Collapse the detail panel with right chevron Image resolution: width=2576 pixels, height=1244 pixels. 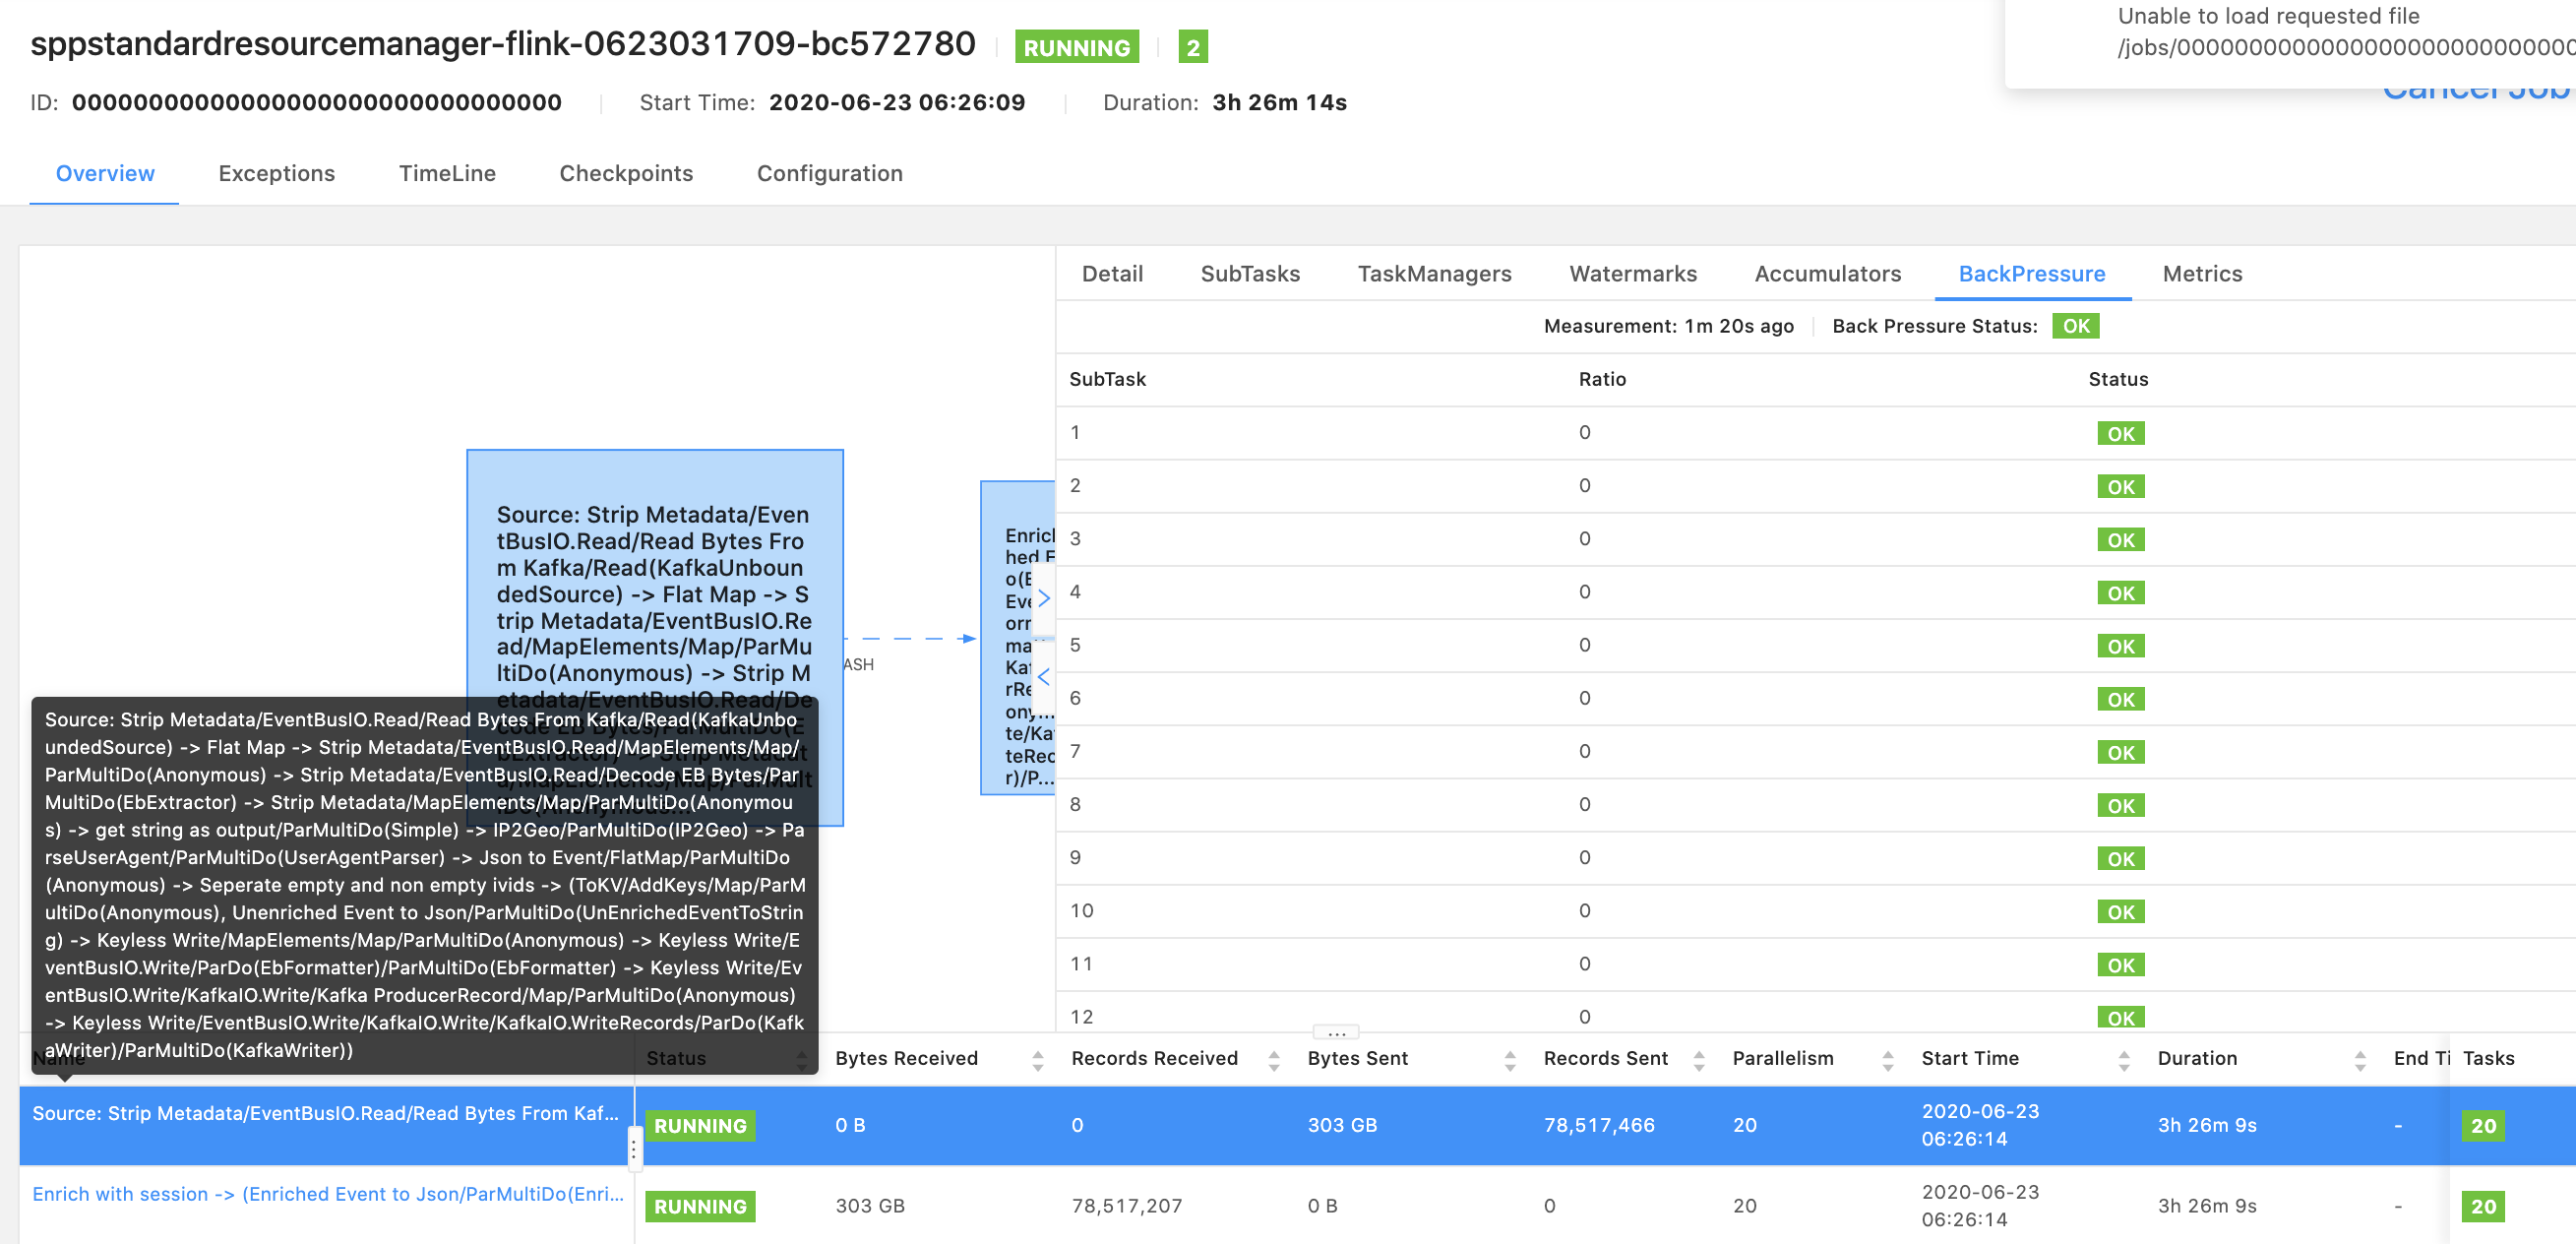[1043, 598]
